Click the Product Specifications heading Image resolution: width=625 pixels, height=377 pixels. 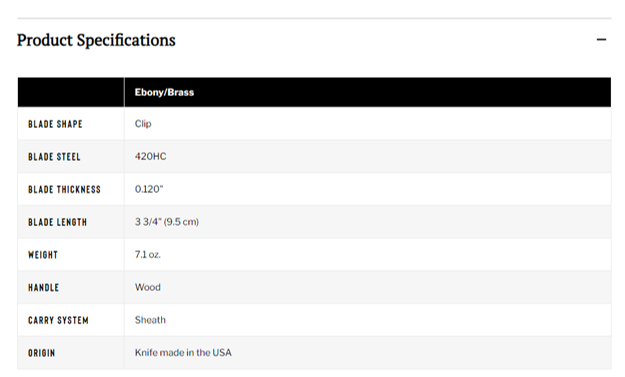[x=96, y=40]
